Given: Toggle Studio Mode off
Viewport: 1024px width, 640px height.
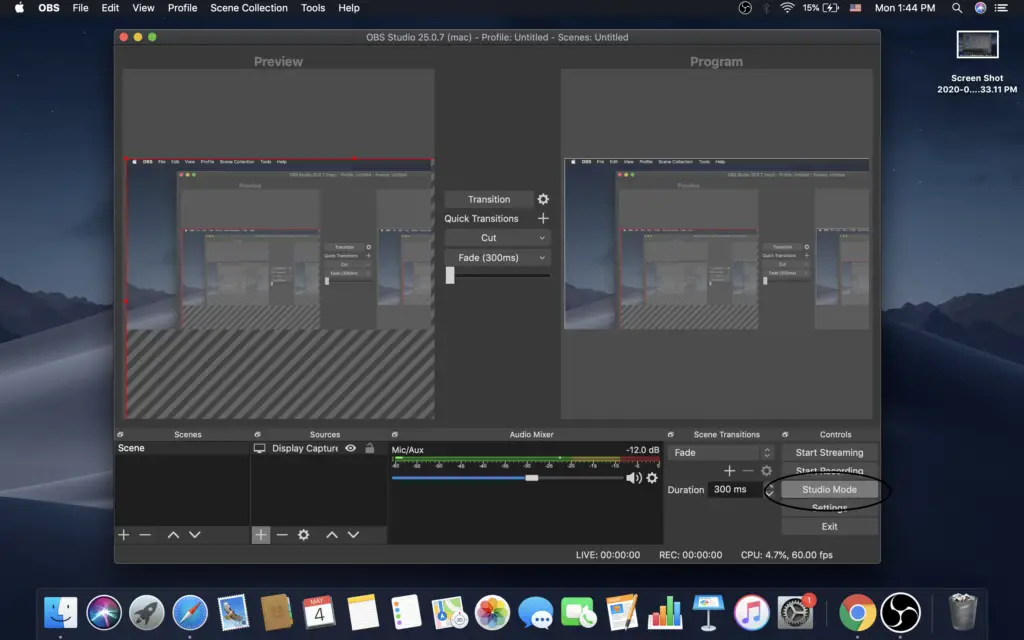Looking at the screenshot, I should coord(829,489).
